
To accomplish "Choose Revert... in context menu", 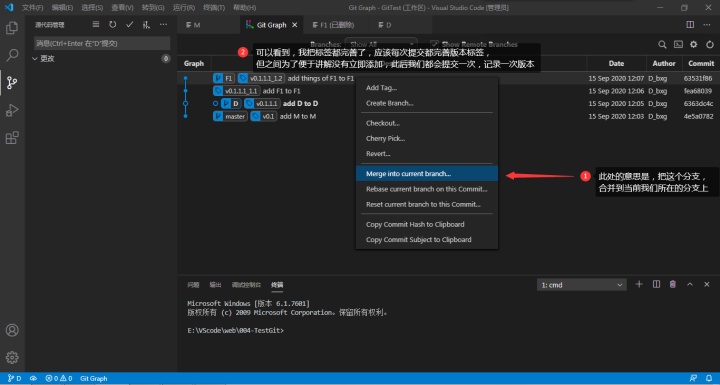I will pos(427,154).
